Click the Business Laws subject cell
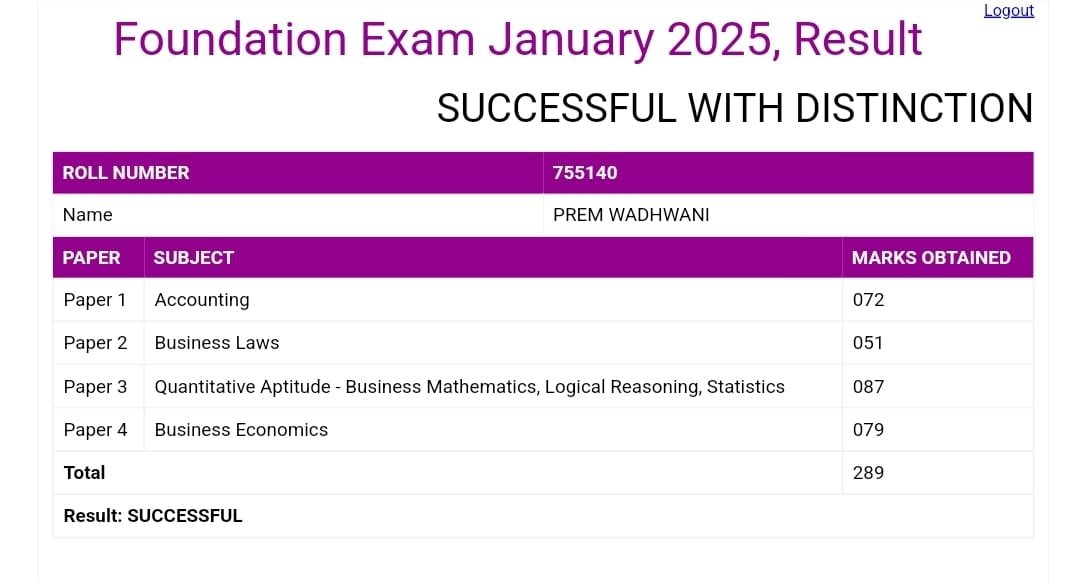1080x582 pixels. [x=217, y=343]
